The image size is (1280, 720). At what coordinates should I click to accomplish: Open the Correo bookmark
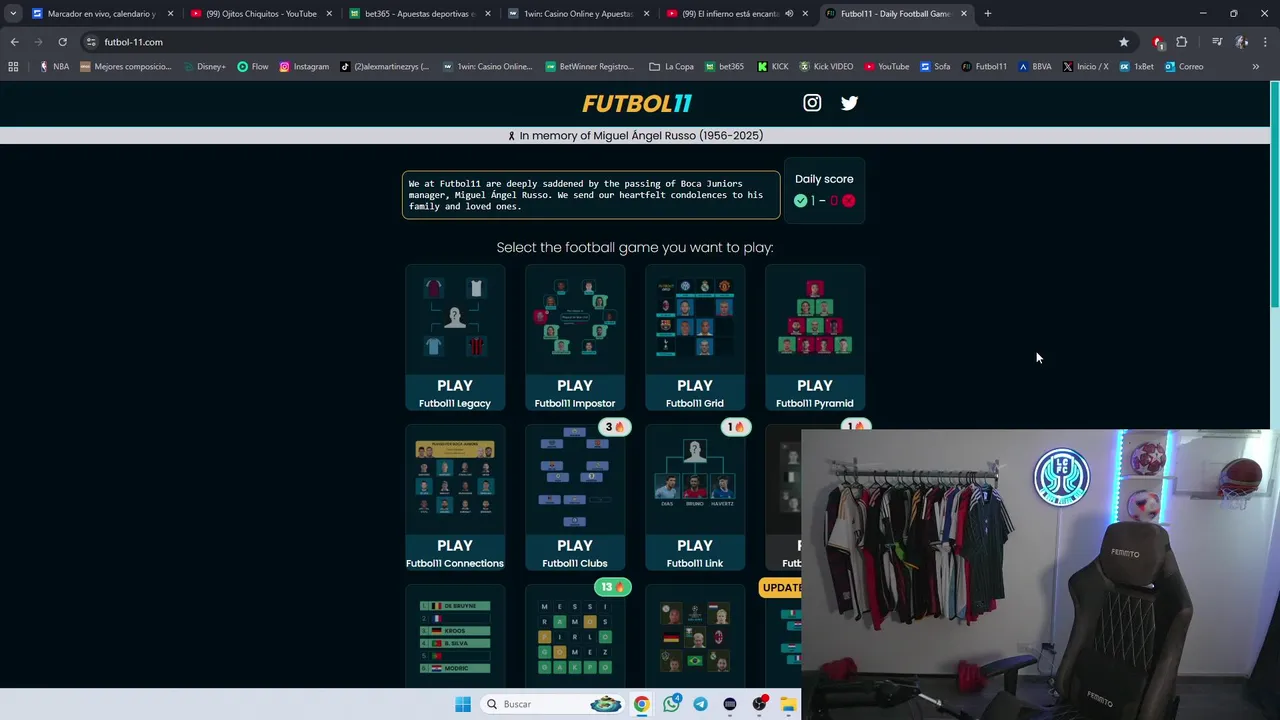(1184, 67)
